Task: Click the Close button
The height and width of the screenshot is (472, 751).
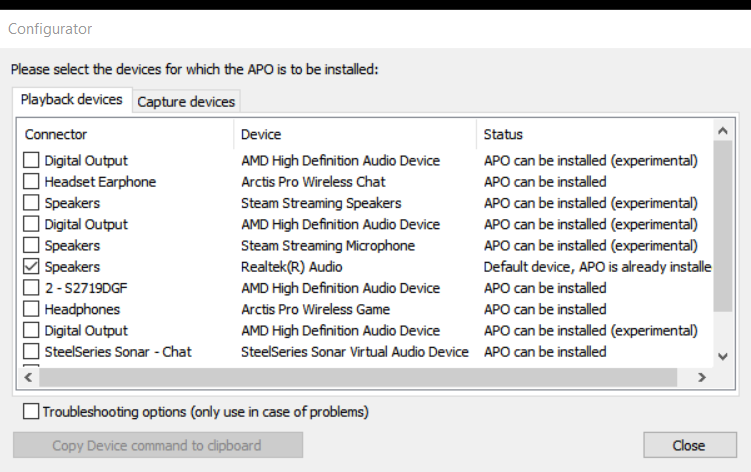Action: point(688,445)
